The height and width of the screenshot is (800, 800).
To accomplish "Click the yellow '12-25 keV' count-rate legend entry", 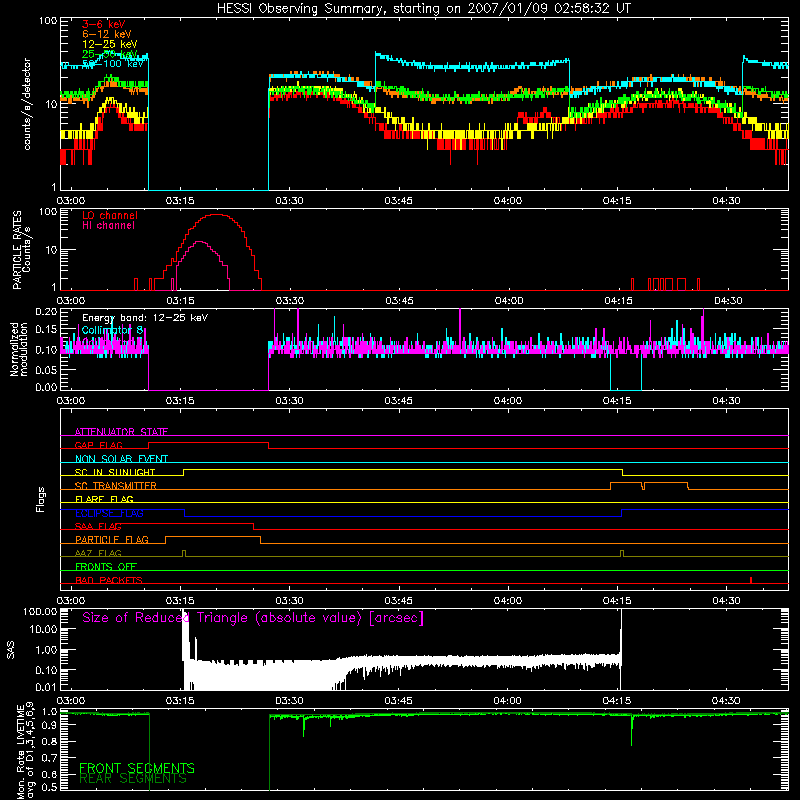I will [x=110, y=44].
